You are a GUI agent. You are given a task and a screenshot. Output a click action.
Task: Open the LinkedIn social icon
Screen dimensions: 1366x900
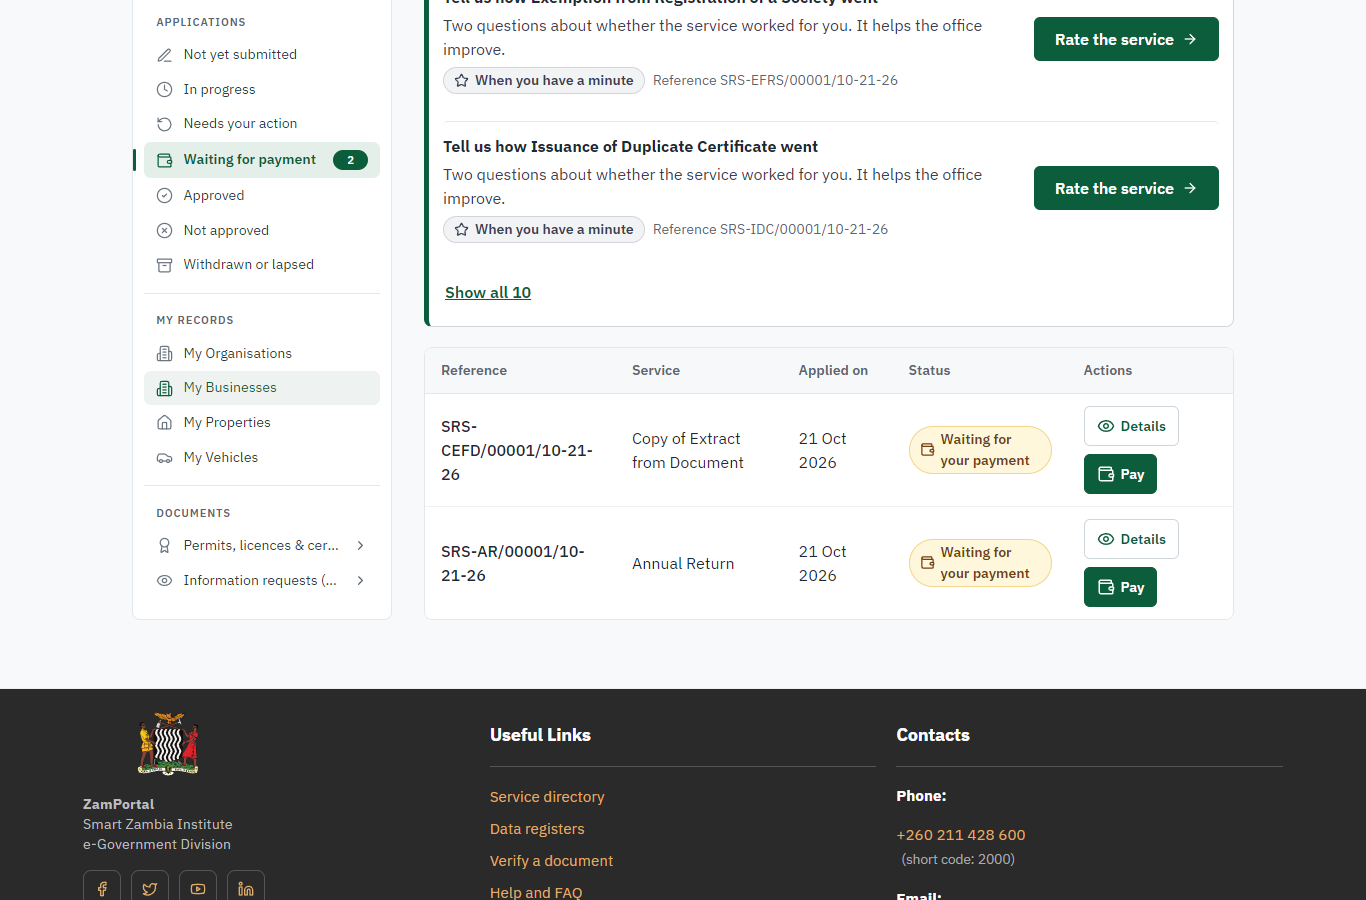(x=246, y=888)
